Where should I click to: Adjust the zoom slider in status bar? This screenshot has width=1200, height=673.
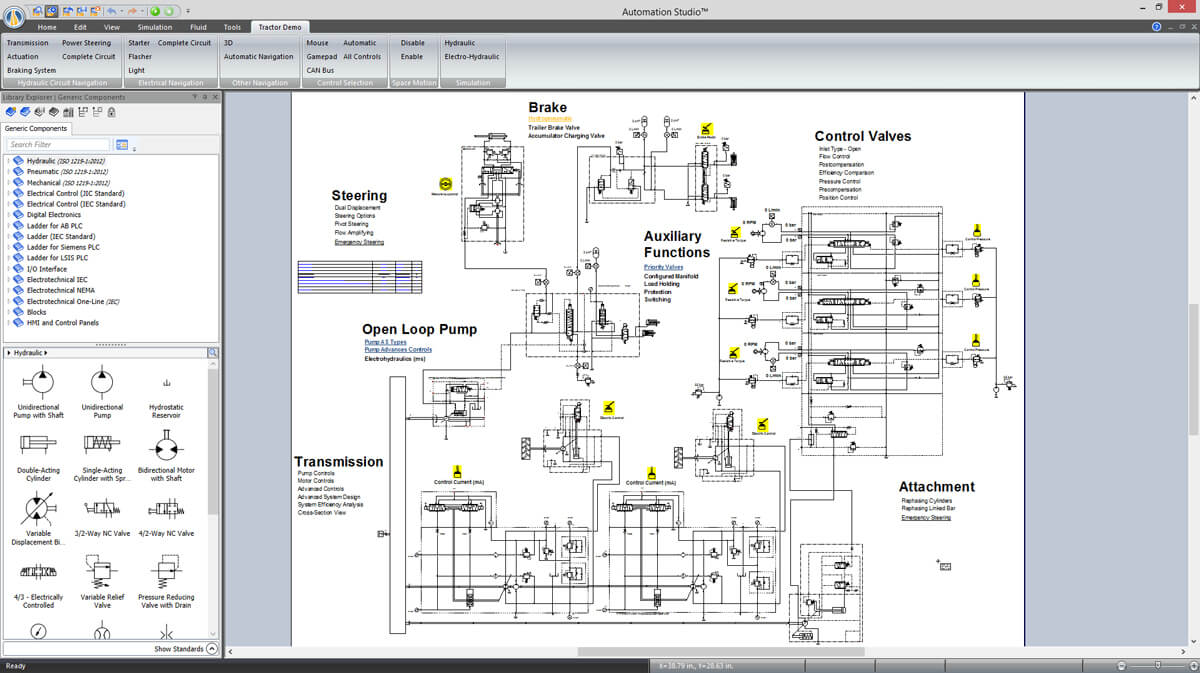1158,665
